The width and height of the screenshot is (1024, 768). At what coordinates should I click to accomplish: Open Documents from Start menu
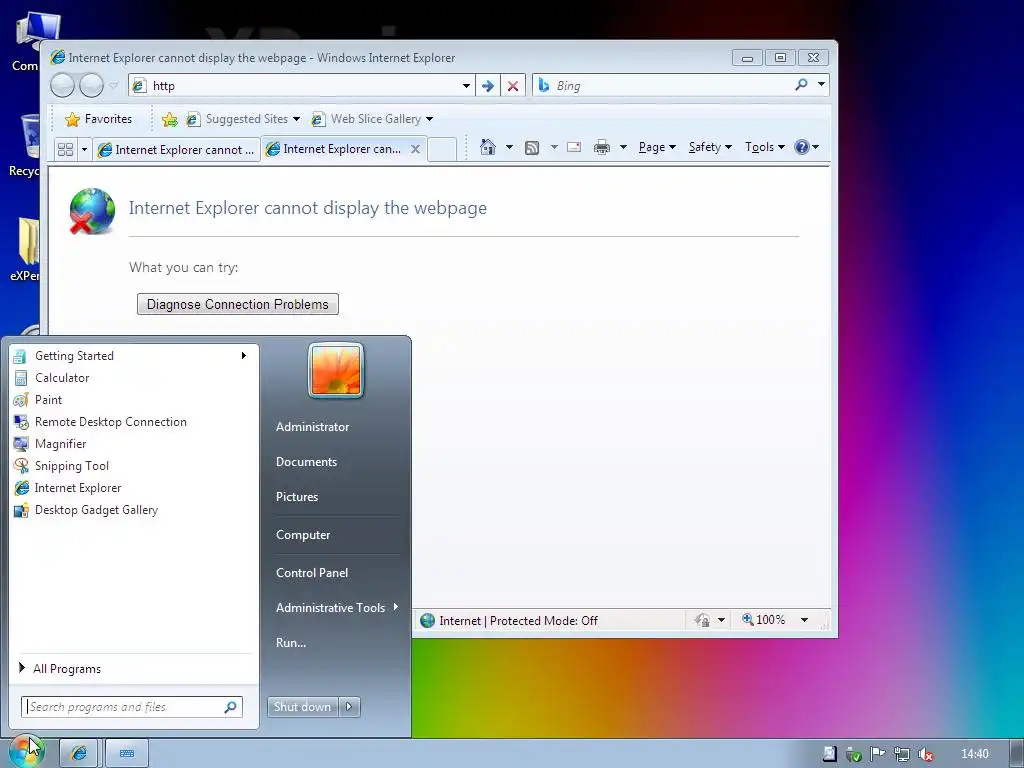pyautogui.click(x=306, y=462)
